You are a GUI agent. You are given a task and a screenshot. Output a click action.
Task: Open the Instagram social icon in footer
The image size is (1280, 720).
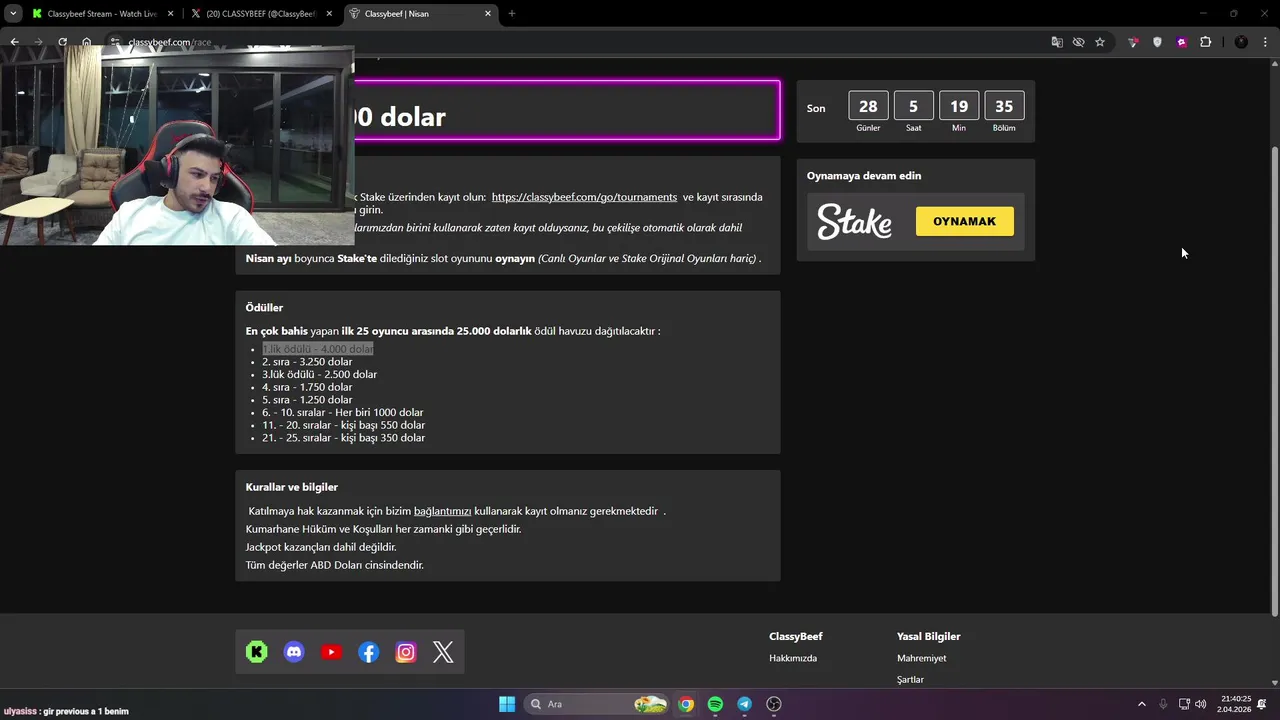406,652
